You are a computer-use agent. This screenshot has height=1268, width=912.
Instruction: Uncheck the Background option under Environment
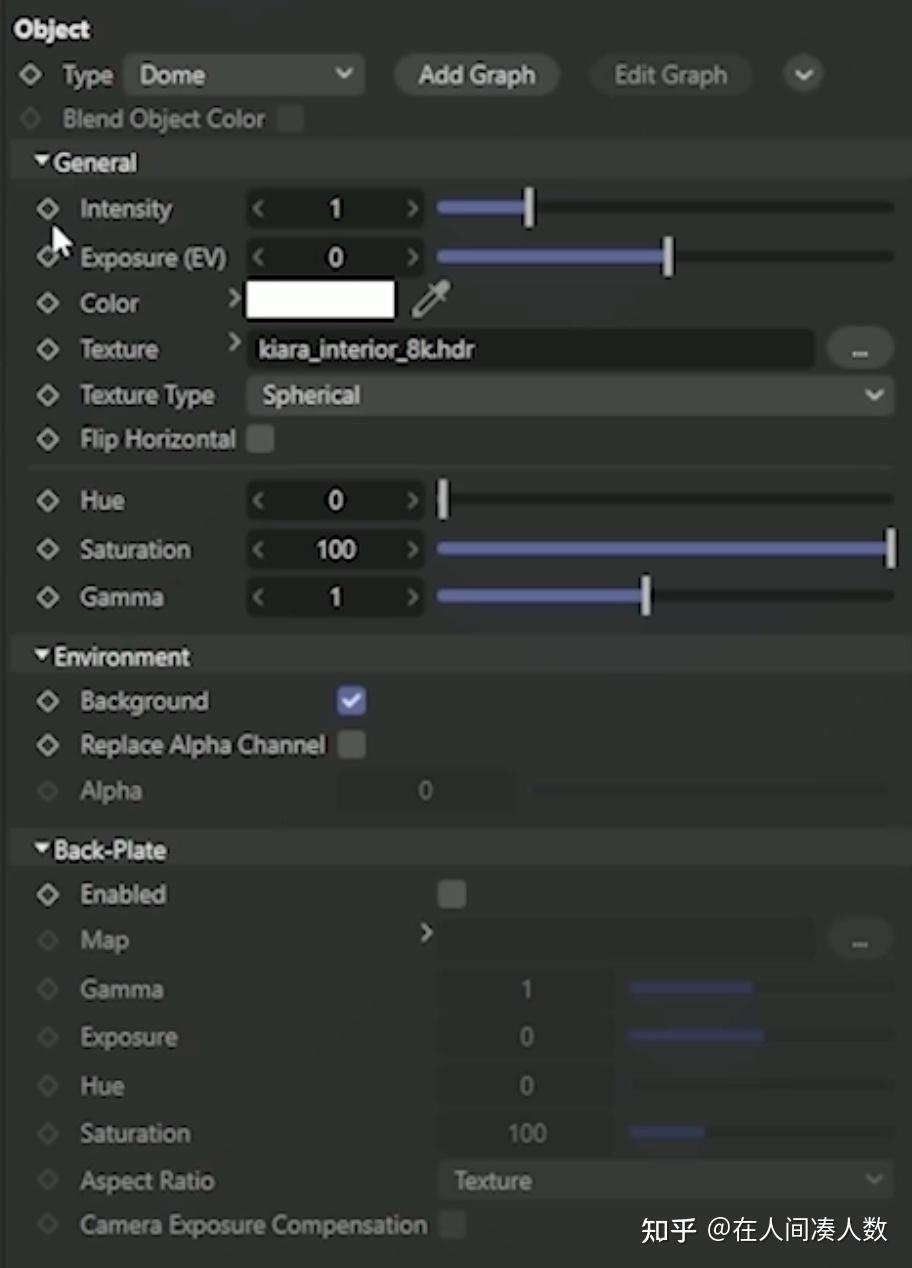pyautogui.click(x=350, y=701)
